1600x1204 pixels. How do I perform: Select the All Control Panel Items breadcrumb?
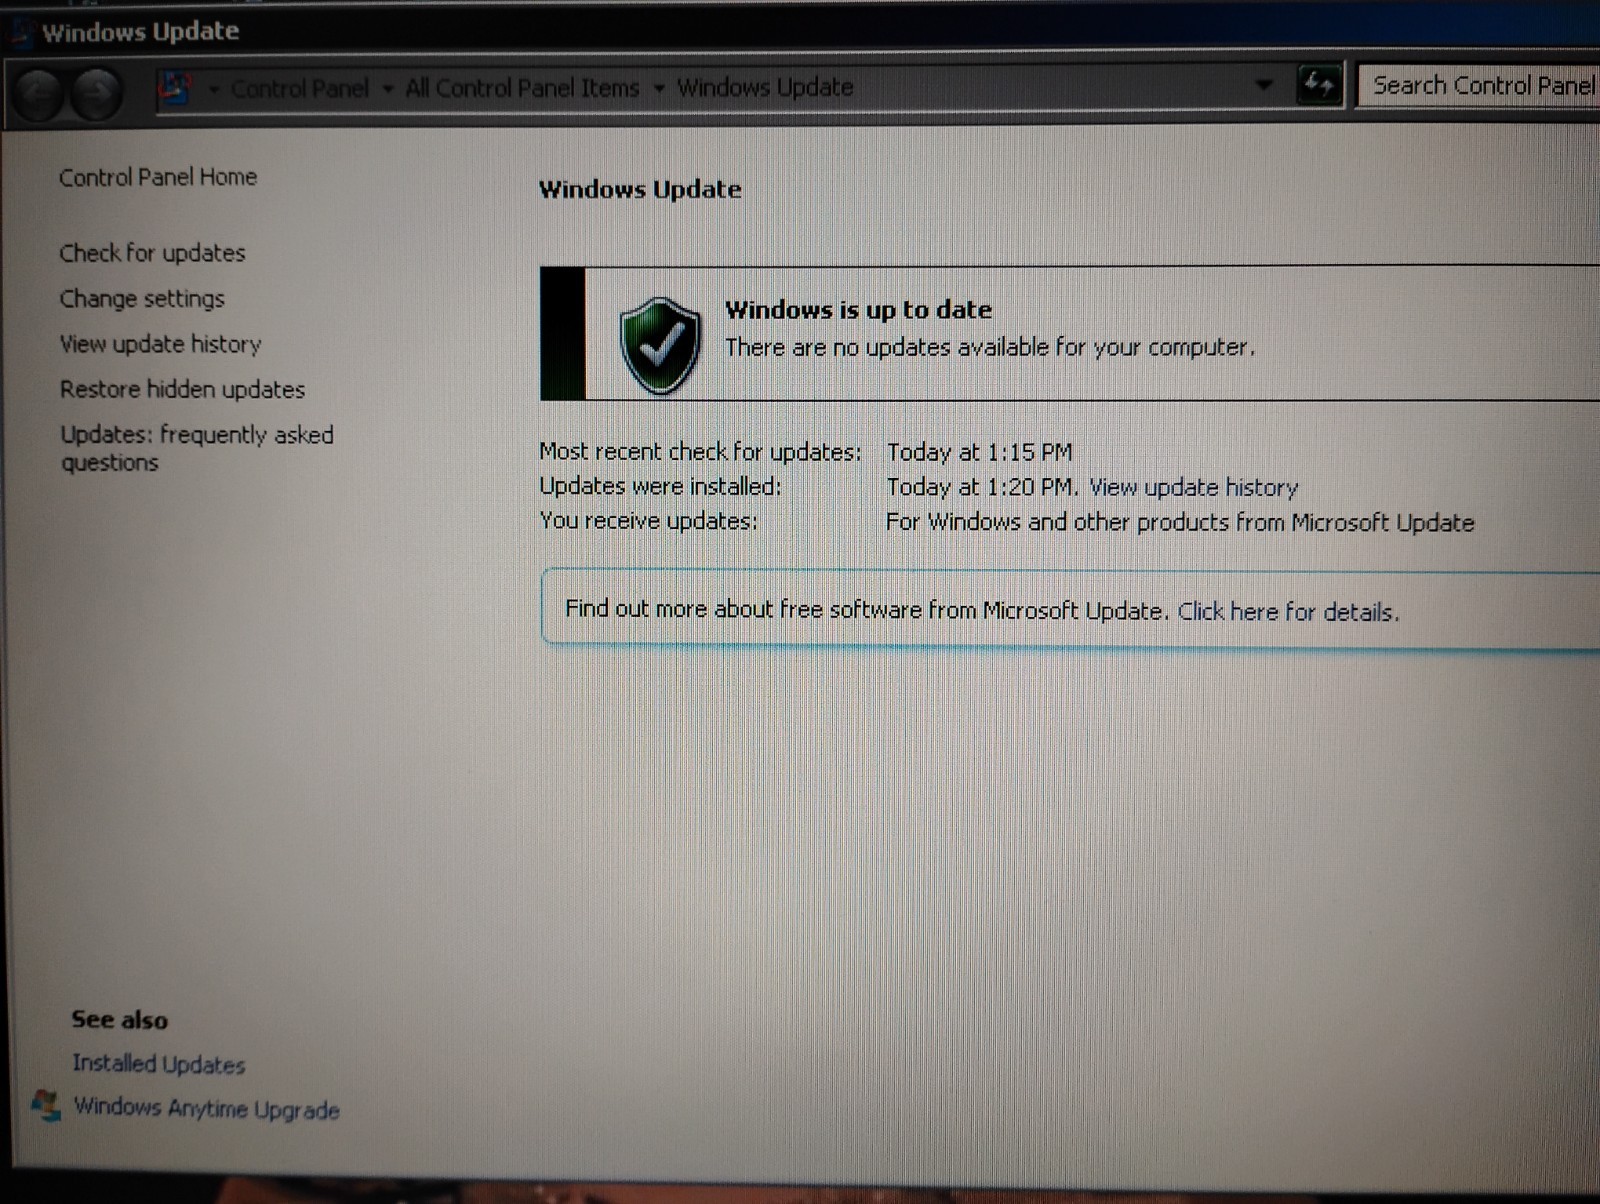[x=522, y=88]
